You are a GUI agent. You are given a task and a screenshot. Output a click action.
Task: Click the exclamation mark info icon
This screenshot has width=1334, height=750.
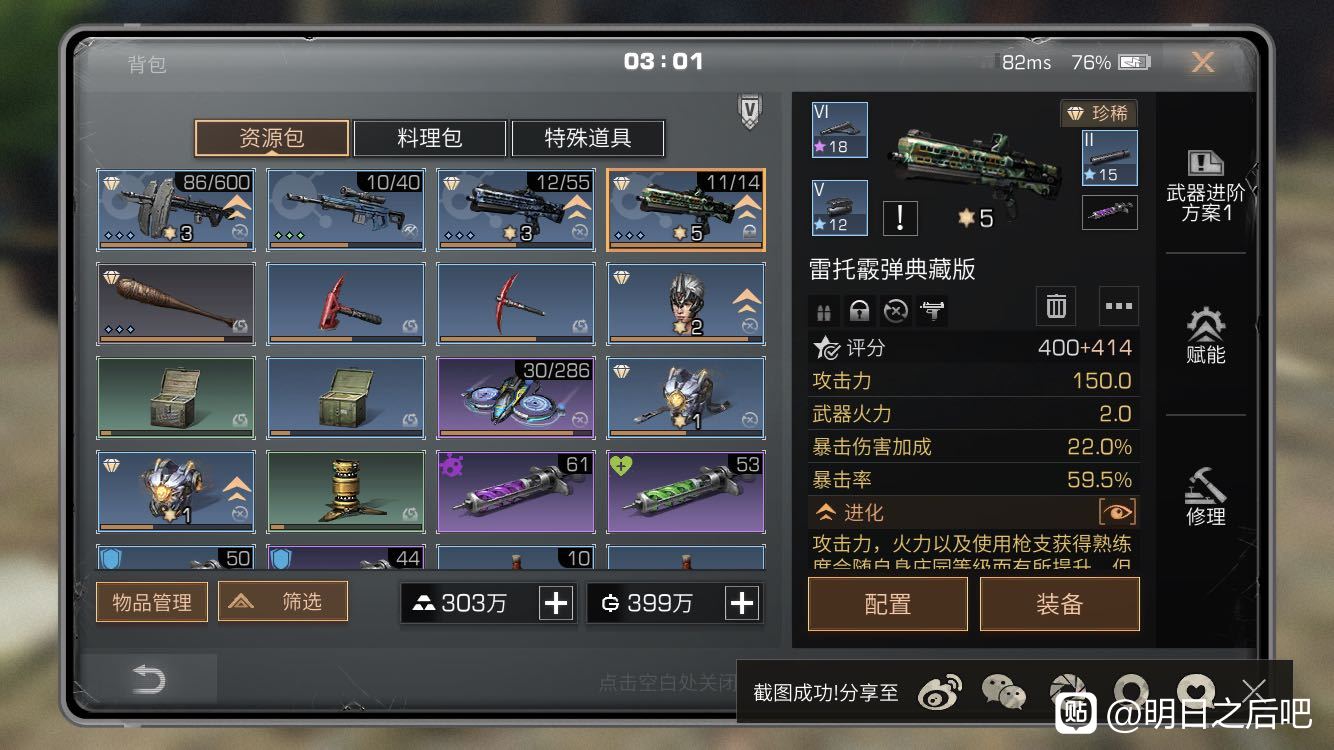coord(900,217)
